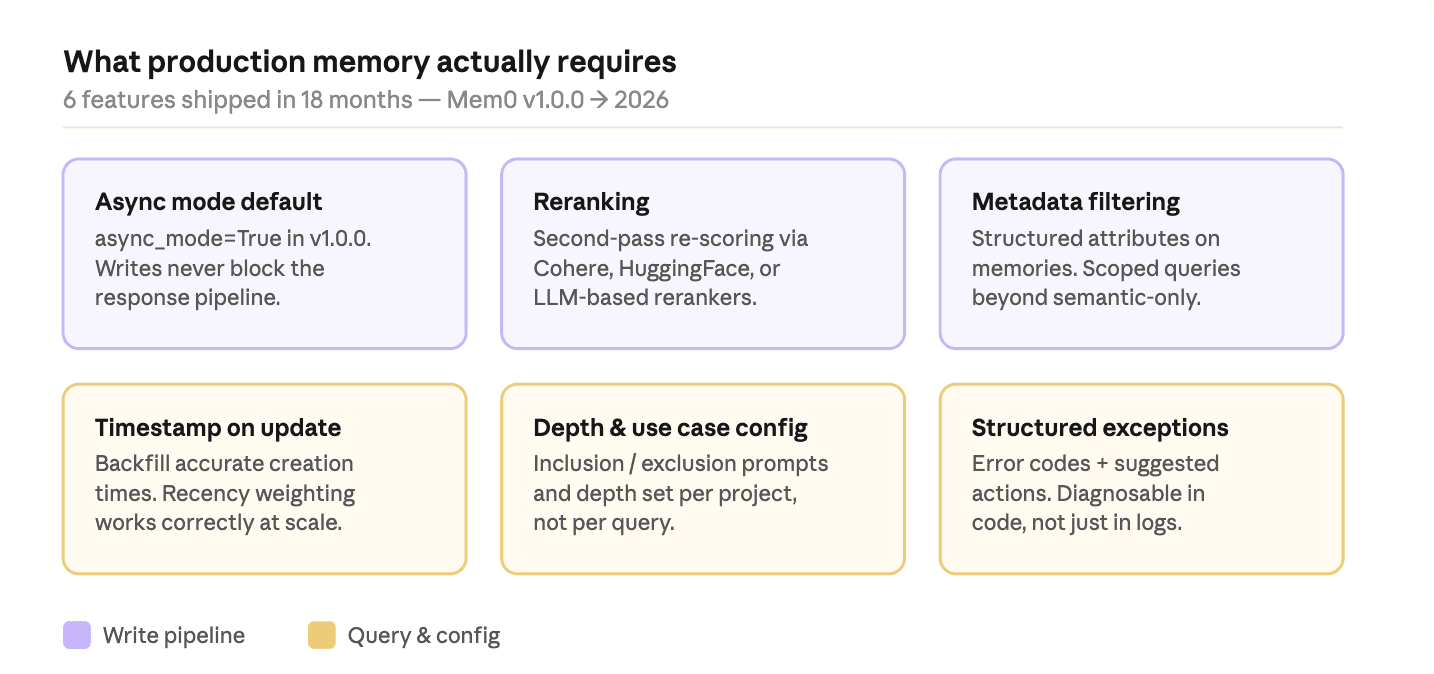The height and width of the screenshot is (674, 1434).
Task: Click 'works correctly at scale.' text line
Action: [218, 523]
